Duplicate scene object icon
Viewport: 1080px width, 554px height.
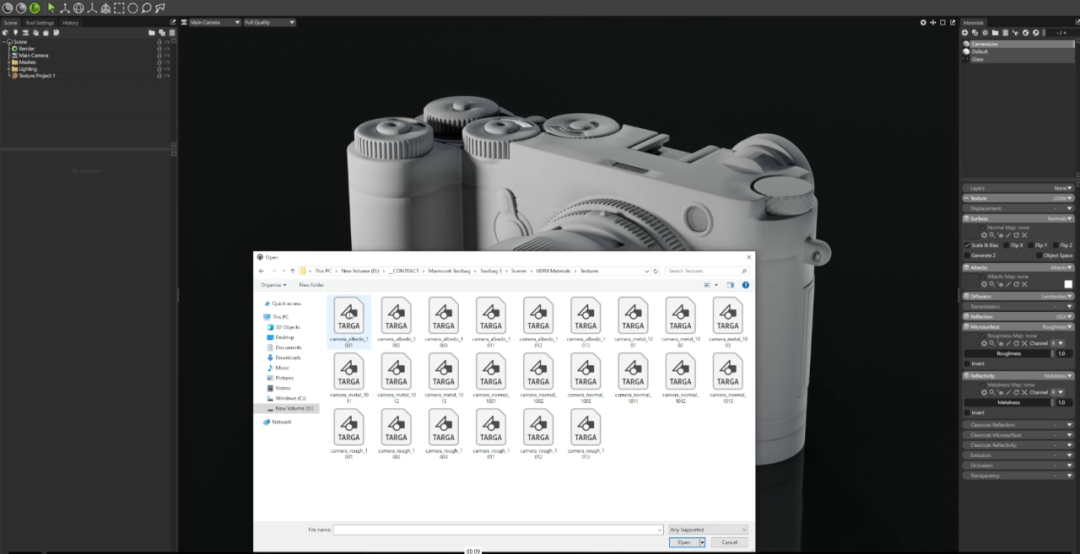click(162, 32)
